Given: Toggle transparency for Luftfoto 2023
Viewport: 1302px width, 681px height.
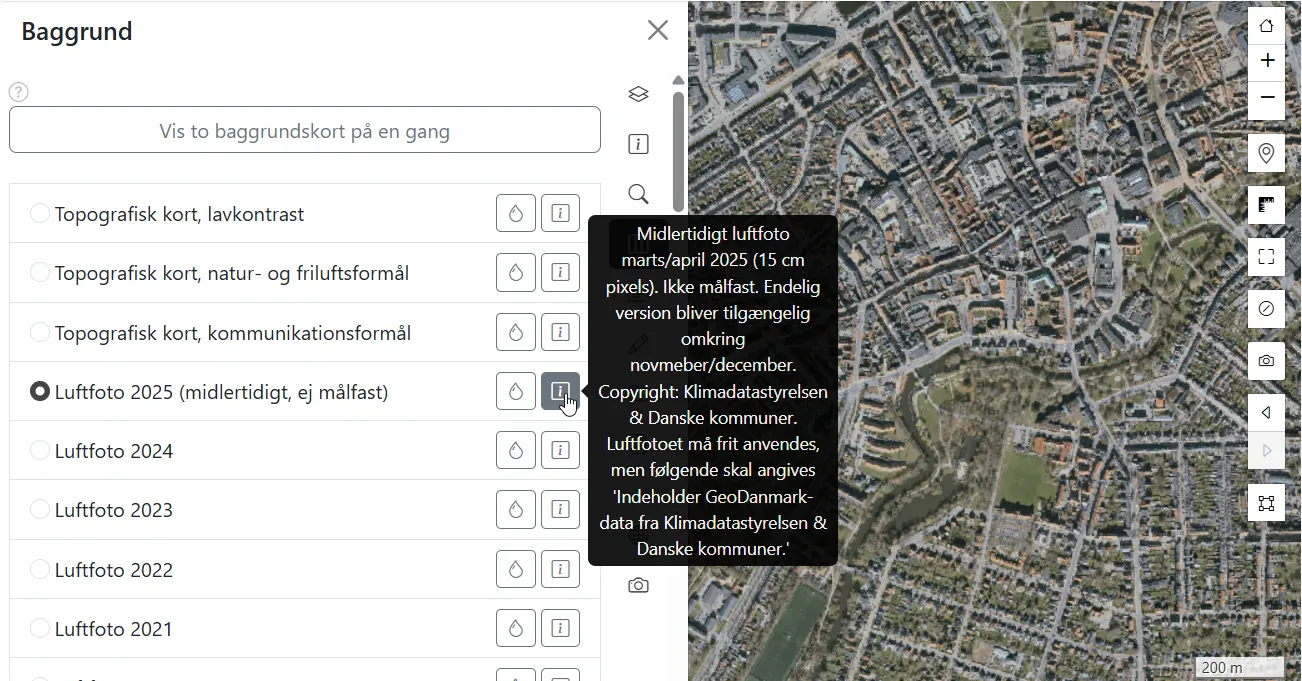Looking at the screenshot, I should tap(515, 509).
